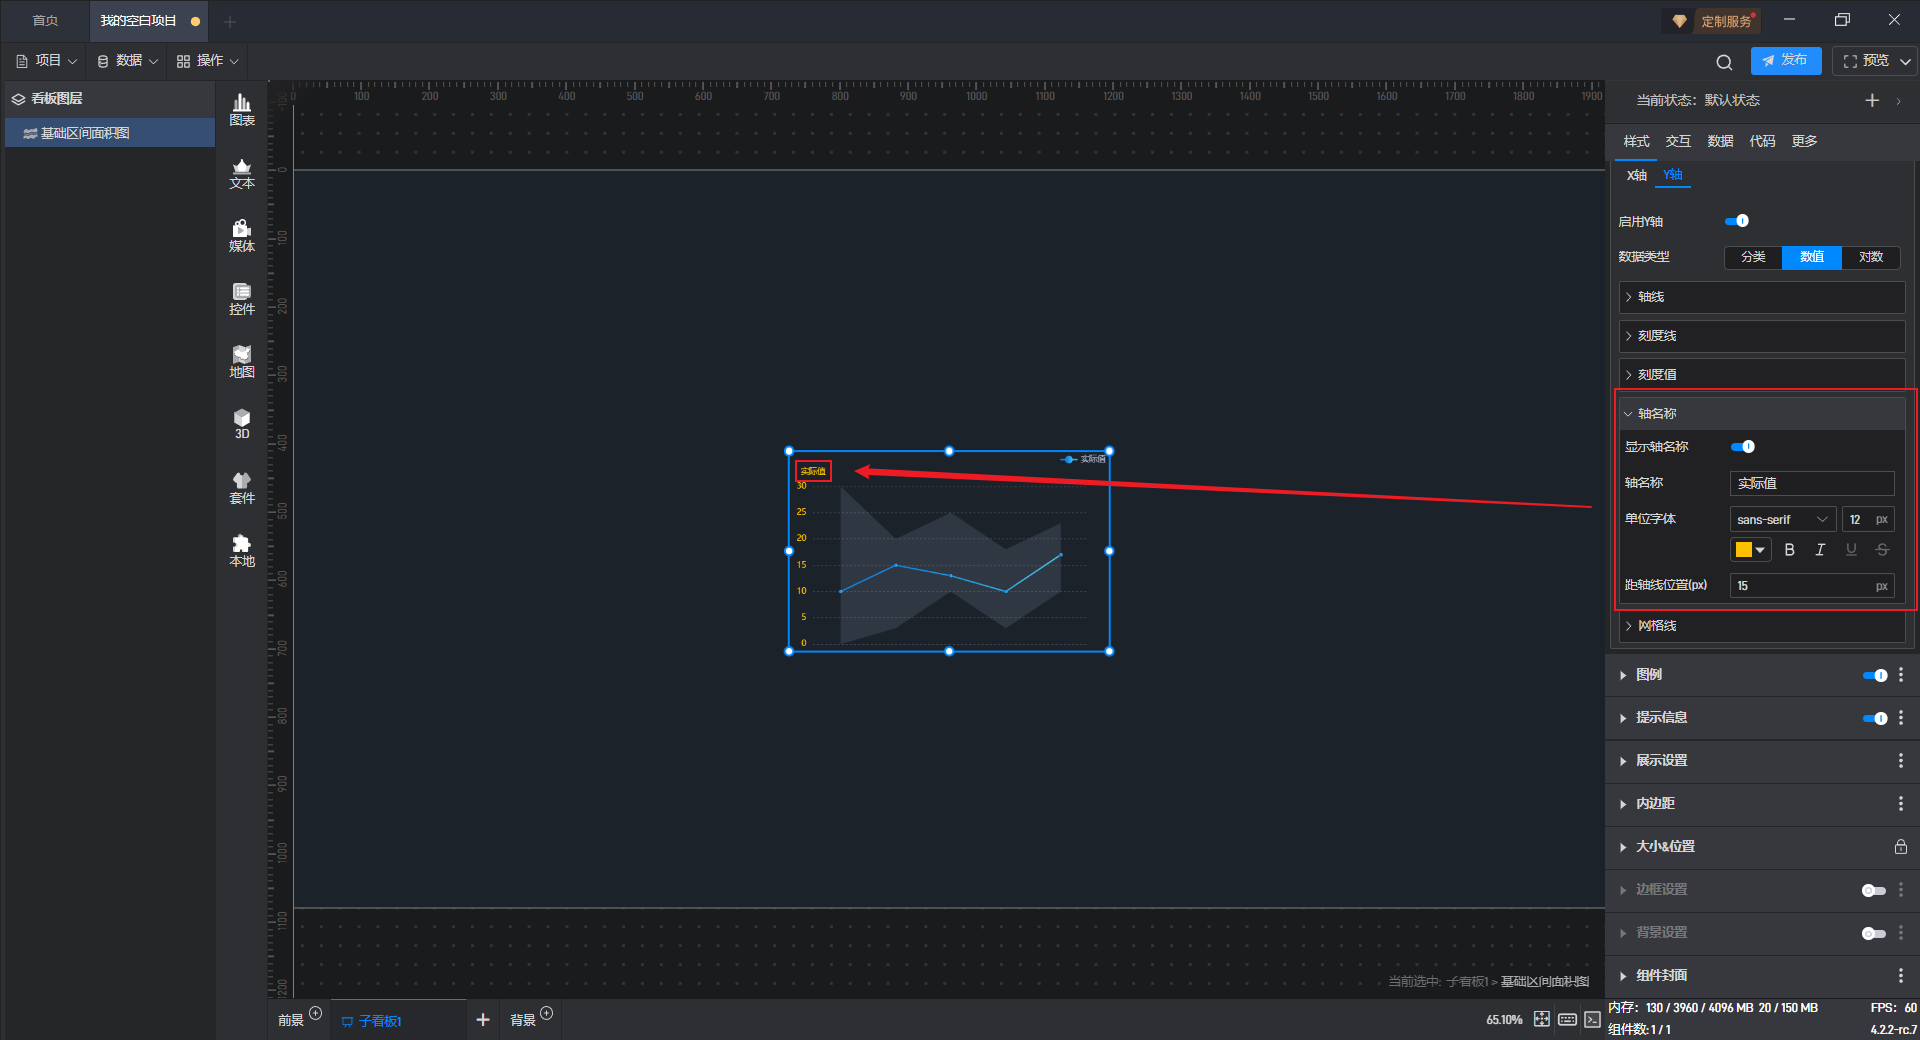Open the sans-serif font dropdown

click(1783, 520)
